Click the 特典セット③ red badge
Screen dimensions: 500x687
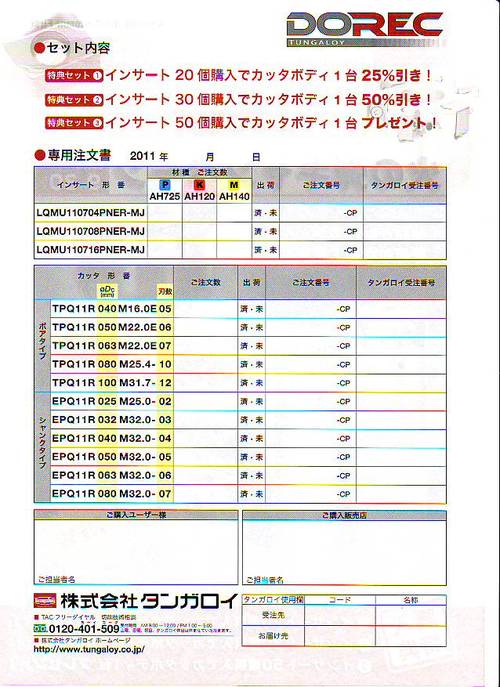coord(74,123)
